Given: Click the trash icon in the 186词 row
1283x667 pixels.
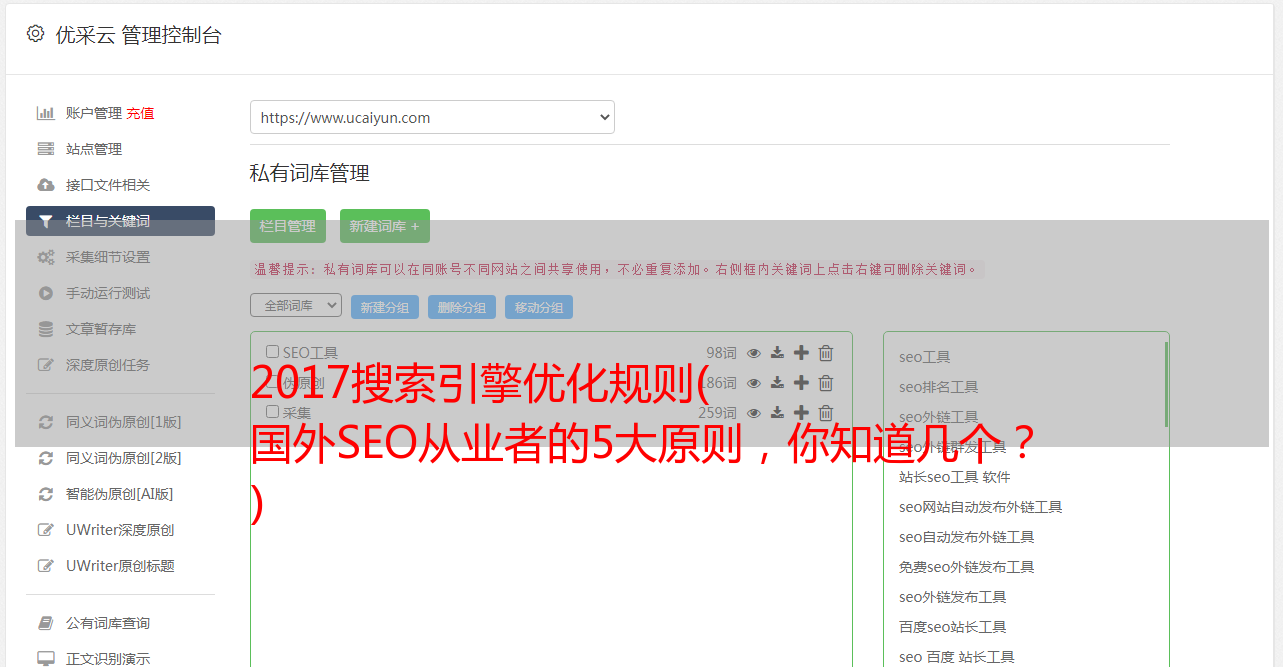Looking at the screenshot, I should tap(826, 382).
